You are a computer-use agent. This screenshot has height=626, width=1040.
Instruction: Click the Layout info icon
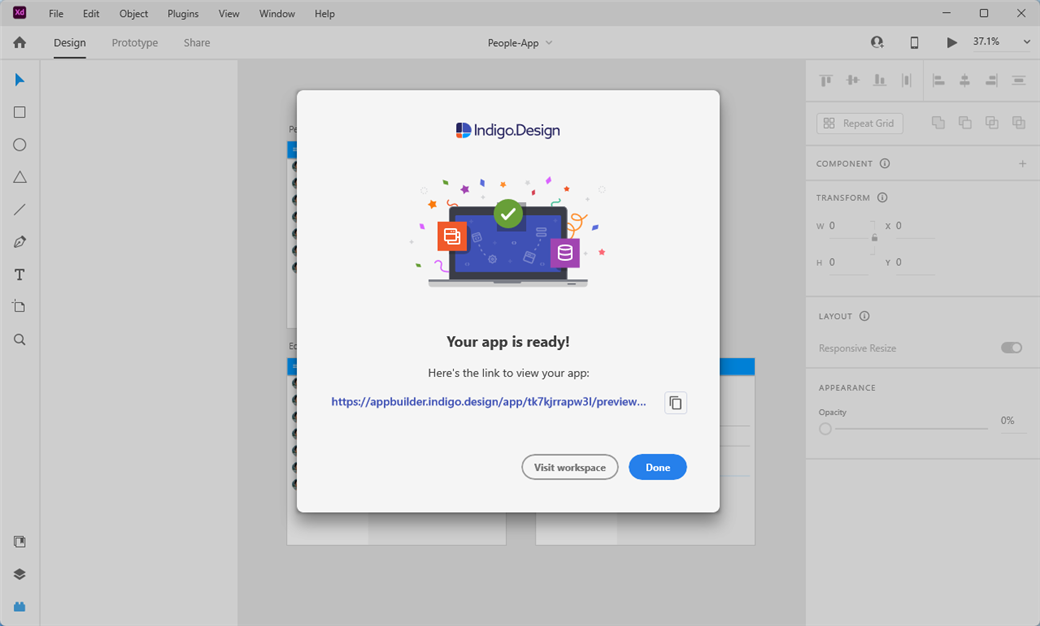(864, 316)
